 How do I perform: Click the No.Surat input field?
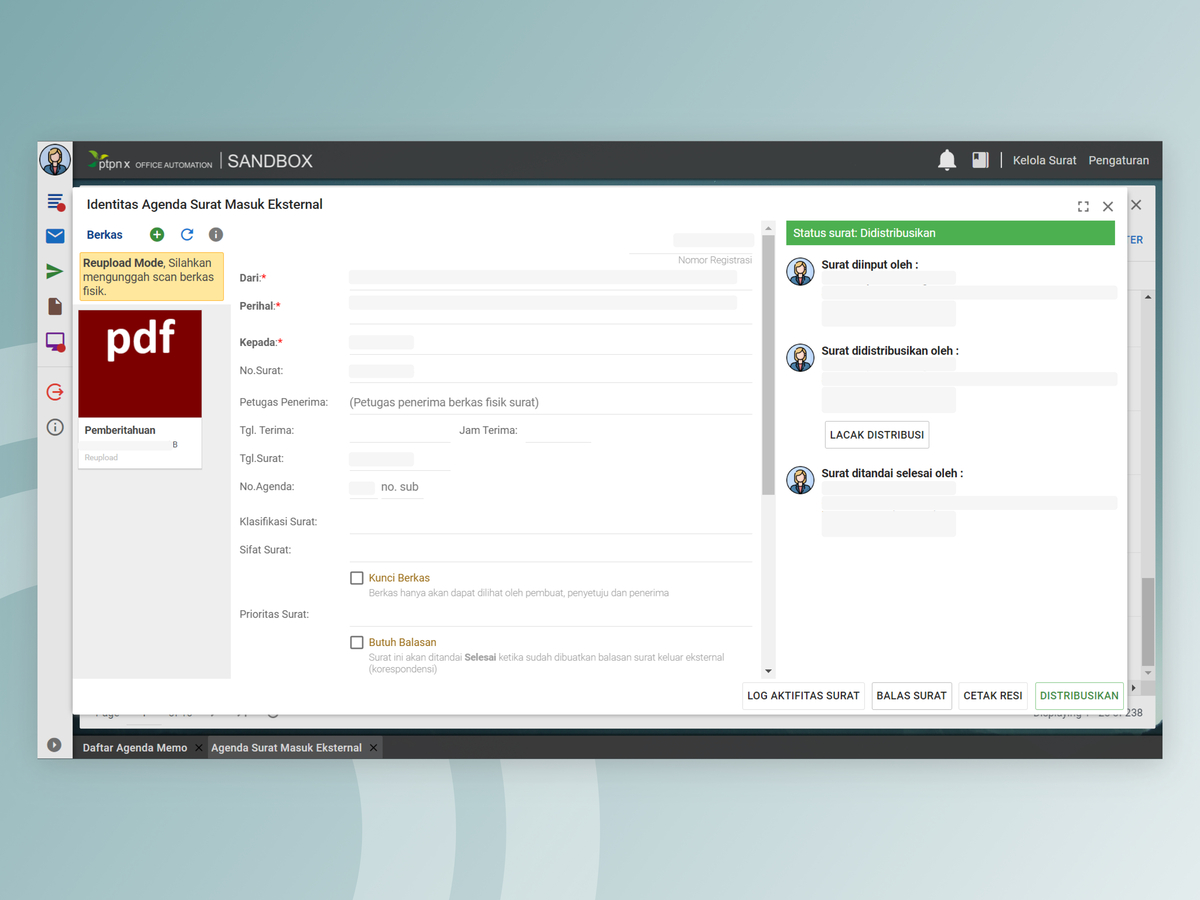[x=550, y=370]
